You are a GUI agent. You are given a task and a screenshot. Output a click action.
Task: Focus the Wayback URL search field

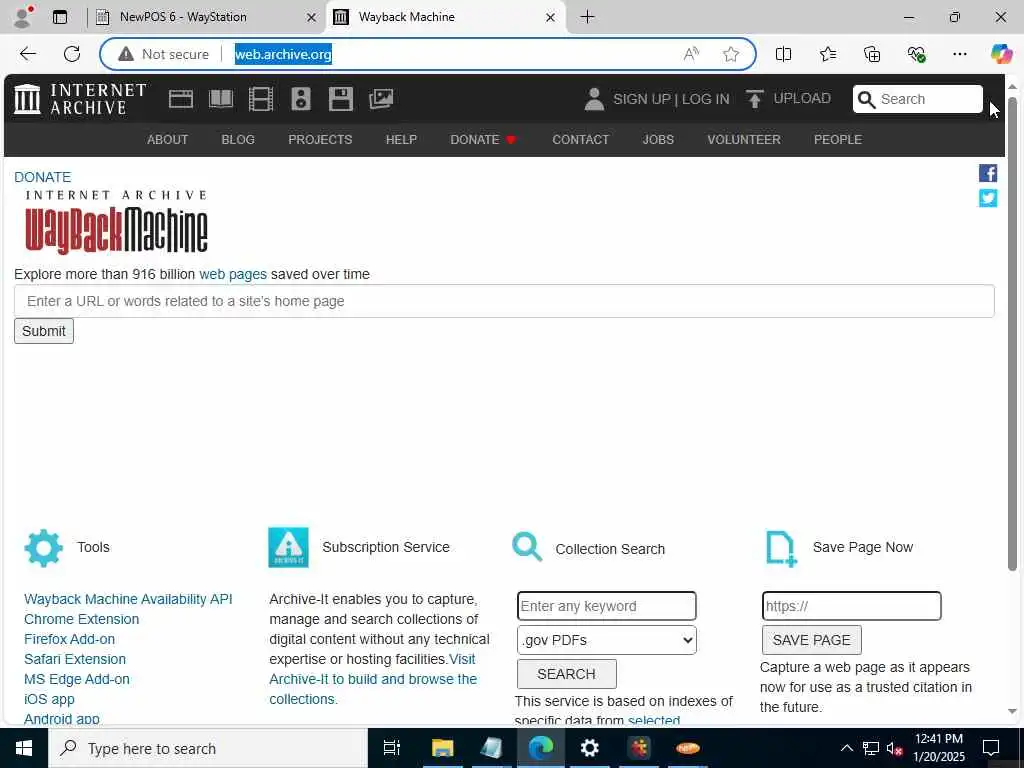(x=504, y=301)
